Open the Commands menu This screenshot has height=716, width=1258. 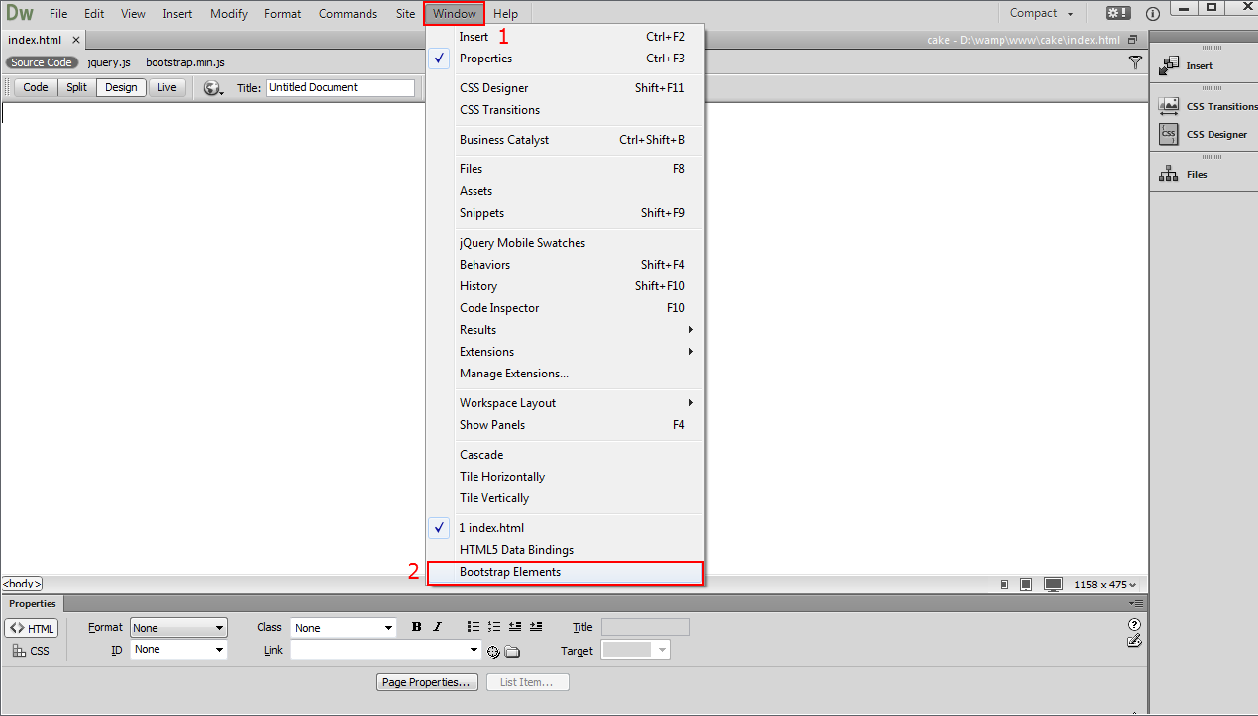(x=348, y=14)
